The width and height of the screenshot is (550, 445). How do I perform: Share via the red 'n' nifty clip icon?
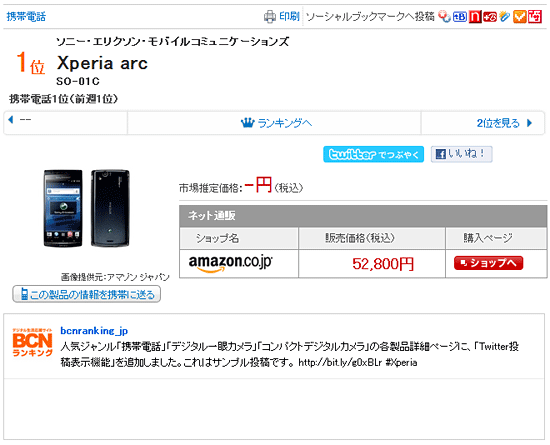[475, 16]
